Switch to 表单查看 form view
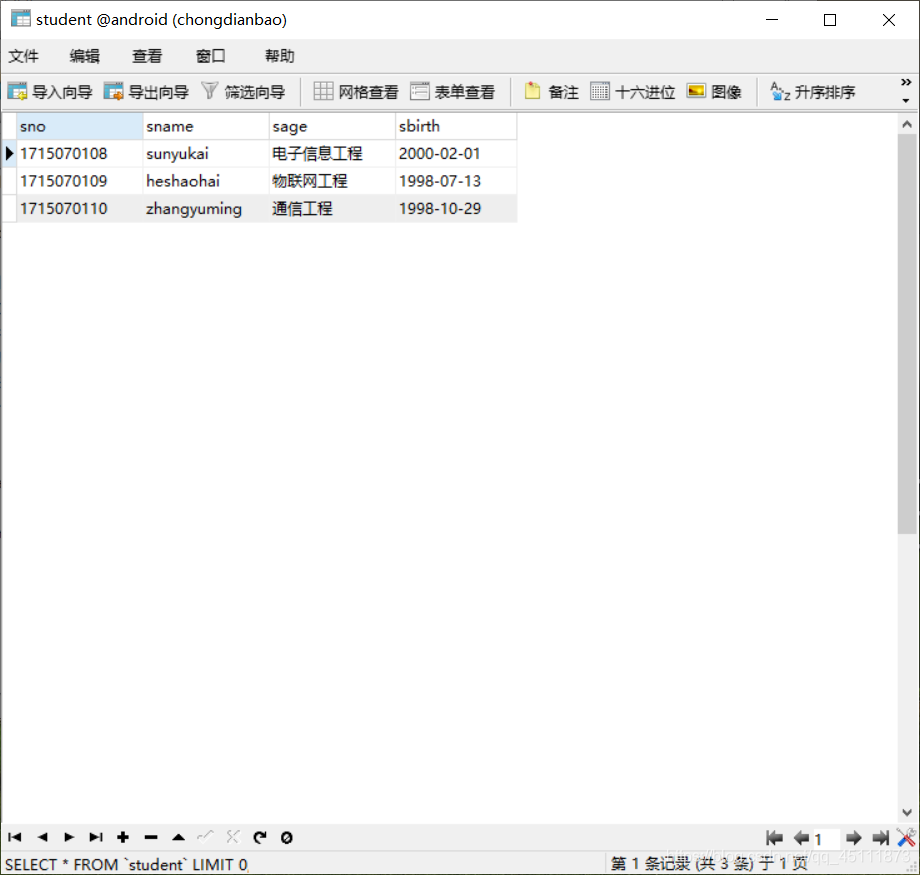The width and height of the screenshot is (920, 875). click(452, 92)
